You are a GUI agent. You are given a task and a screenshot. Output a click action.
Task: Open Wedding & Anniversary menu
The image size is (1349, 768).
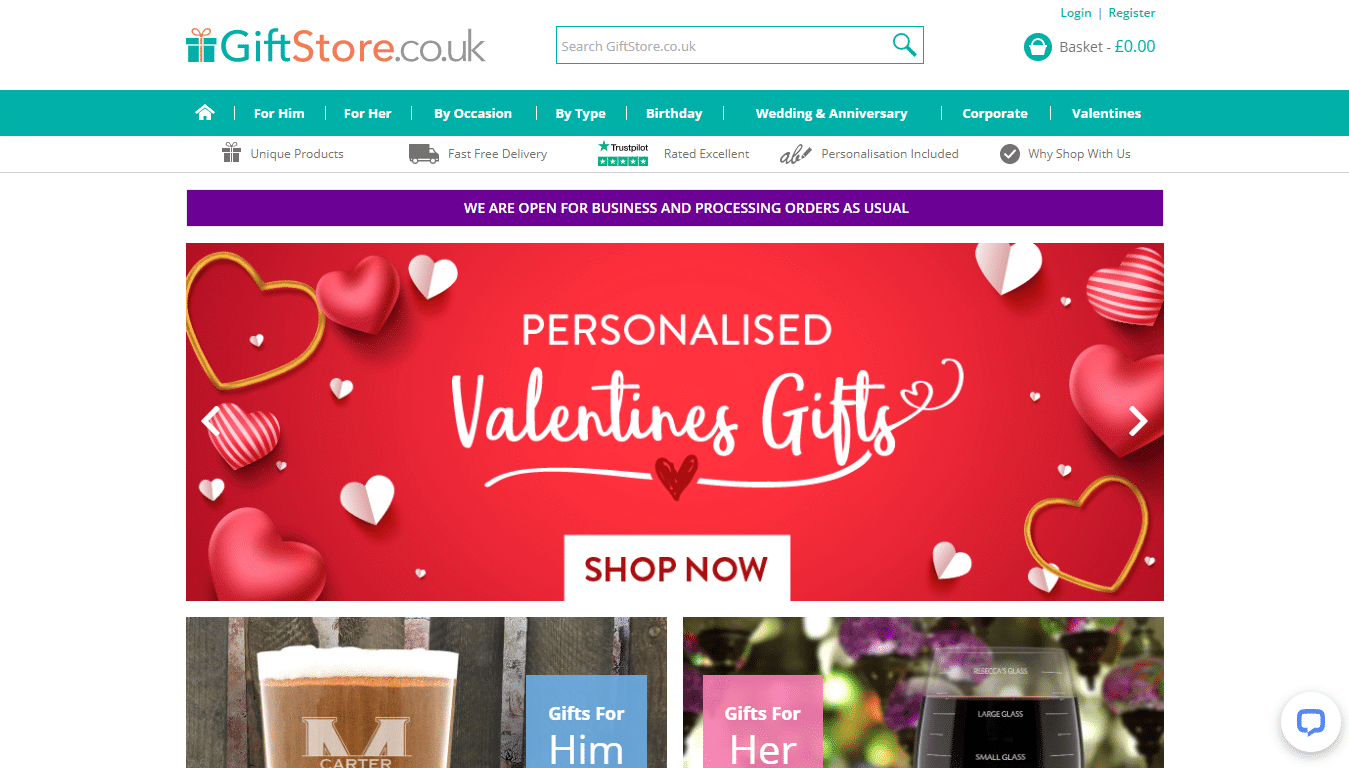pos(831,113)
